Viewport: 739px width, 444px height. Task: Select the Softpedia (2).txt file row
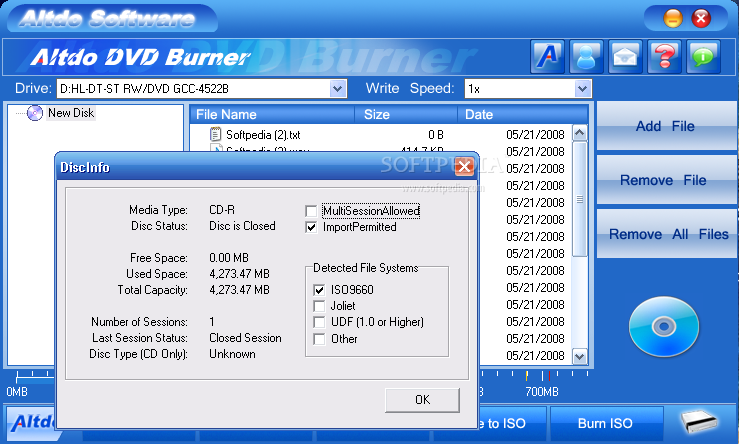(x=381, y=135)
